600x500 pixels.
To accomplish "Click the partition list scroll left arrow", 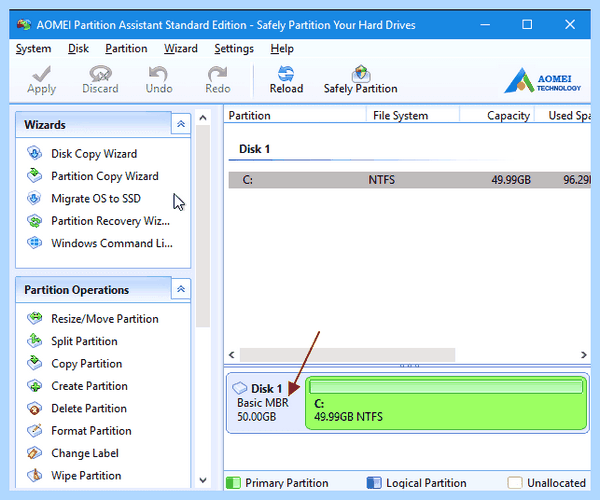I will 232,355.
